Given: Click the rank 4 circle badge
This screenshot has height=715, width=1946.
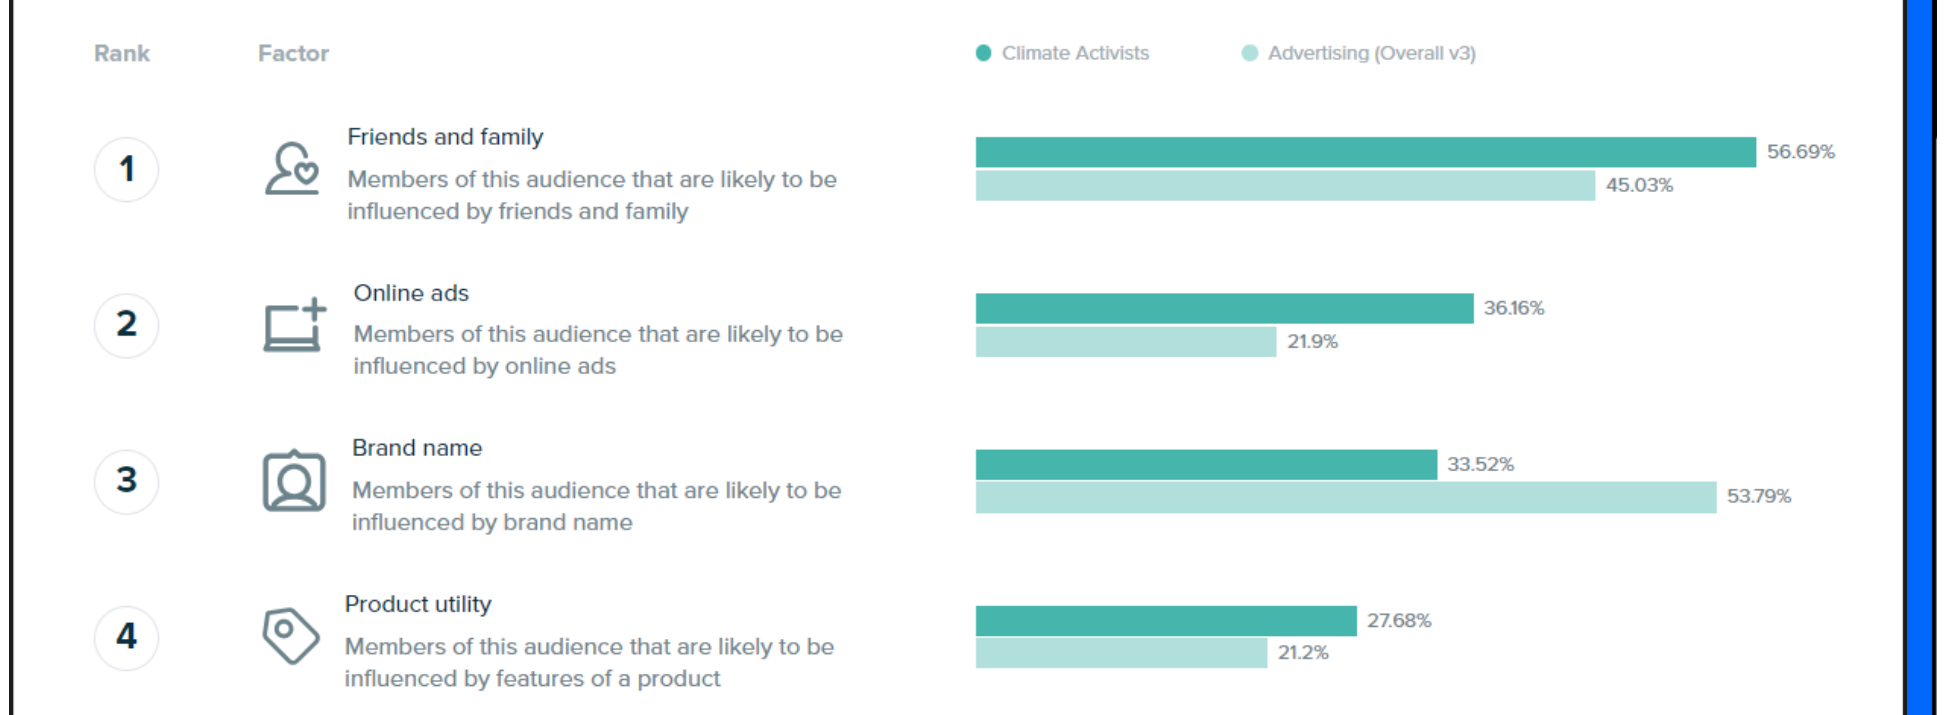Looking at the screenshot, I should pos(126,637).
